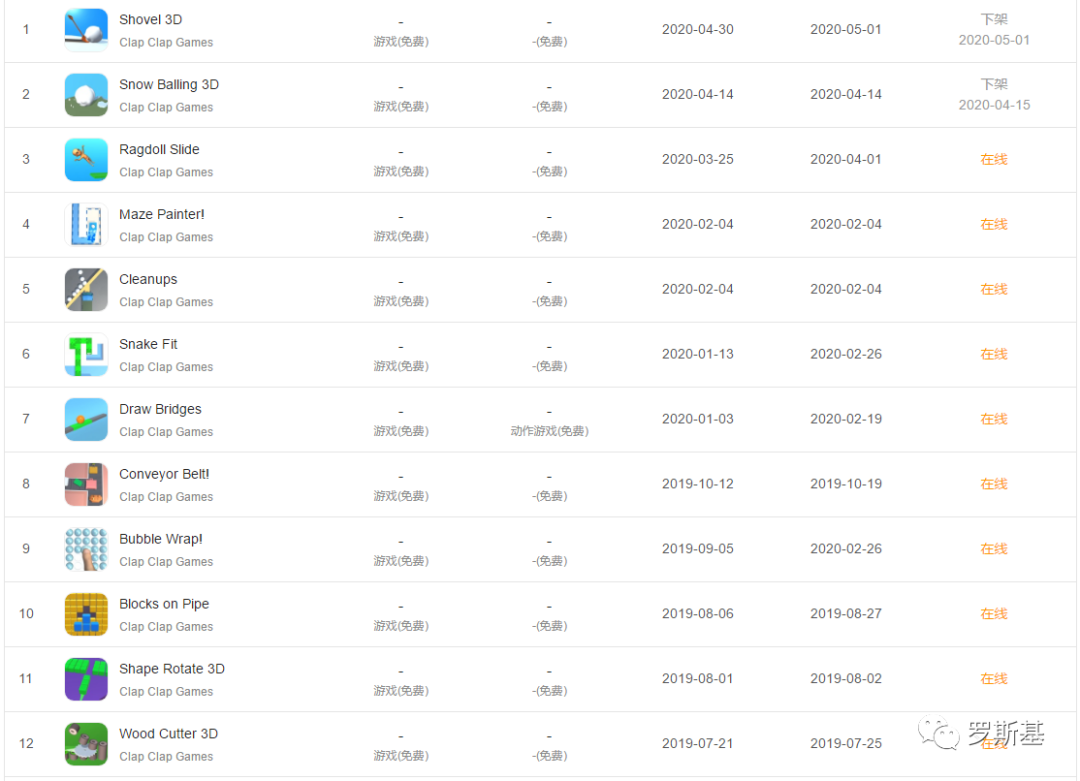
Task: Click Clap Clap Games under Cleanups
Action: pos(166,302)
